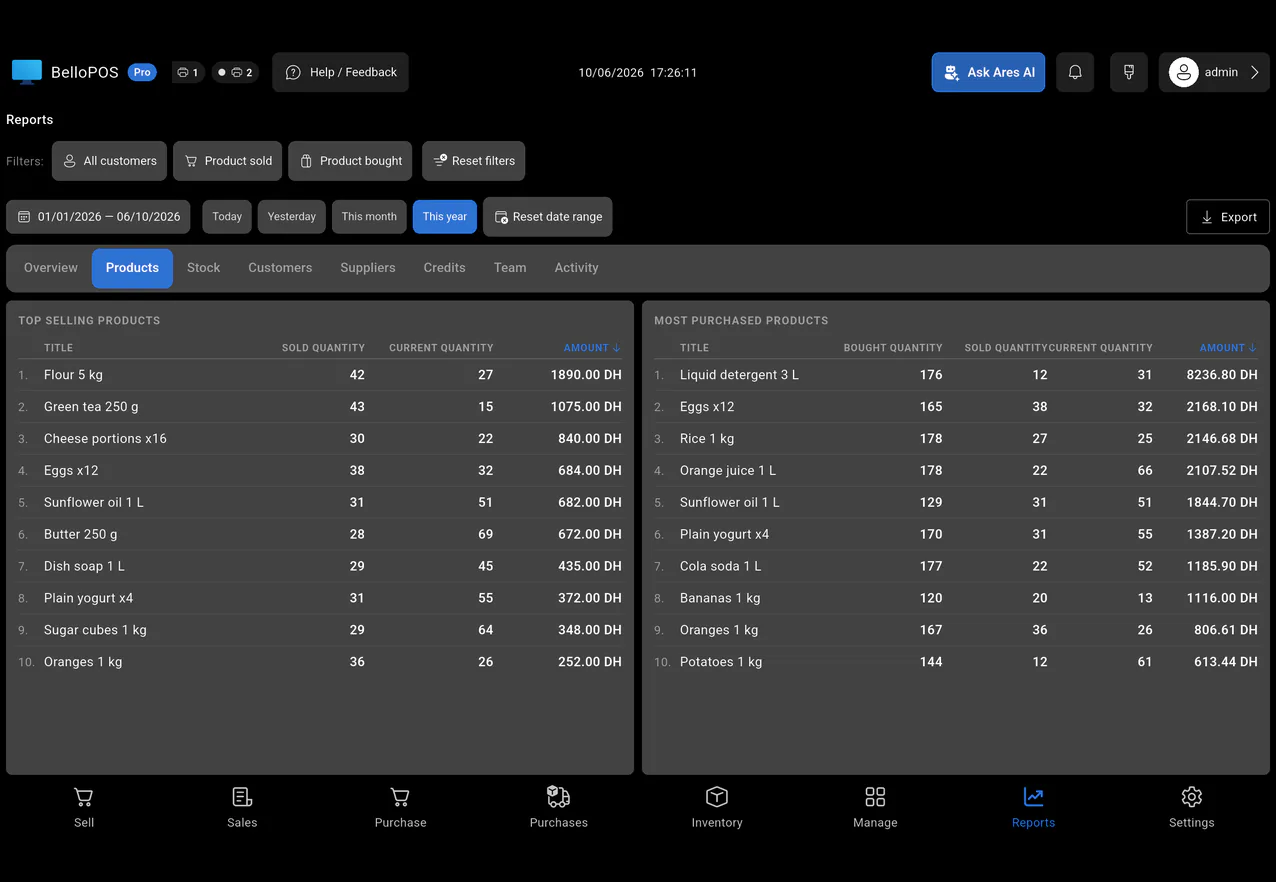Open Help / Feedback
Screen dimensions: 1276x882
[x=340, y=72]
